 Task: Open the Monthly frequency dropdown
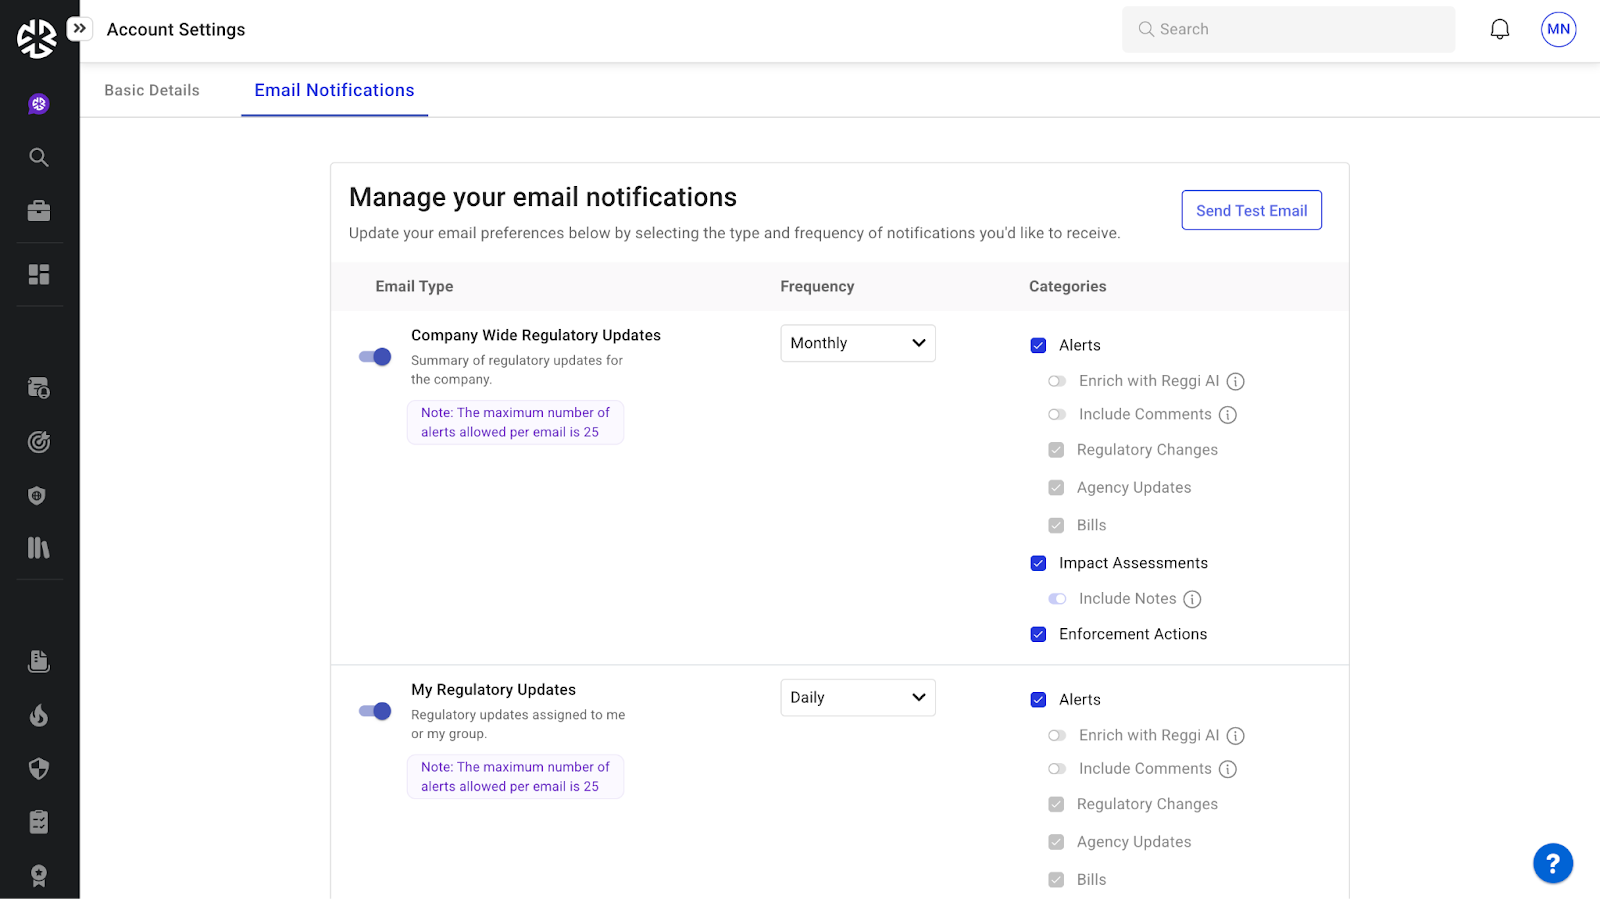pyautogui.click(x=857, y=343)
